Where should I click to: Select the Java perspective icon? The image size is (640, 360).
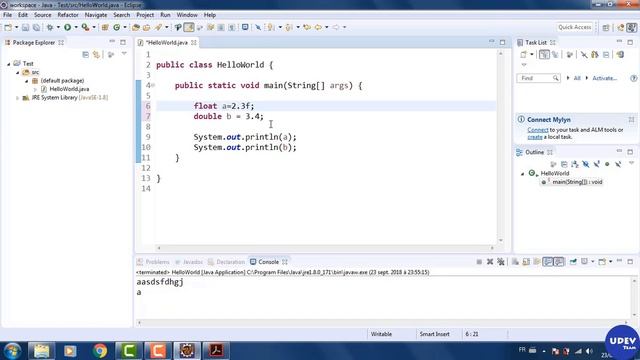click(x=631, y=27)
